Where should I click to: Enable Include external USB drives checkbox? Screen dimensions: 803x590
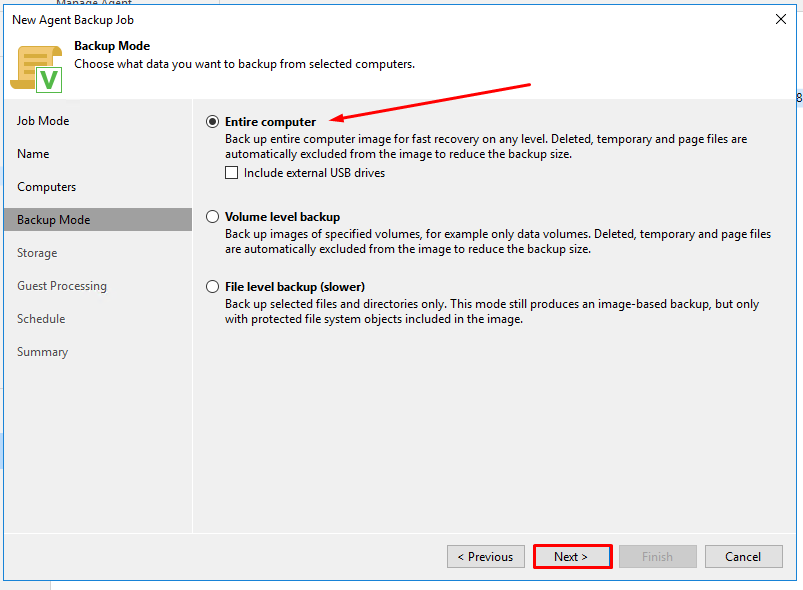coord(231,173)
